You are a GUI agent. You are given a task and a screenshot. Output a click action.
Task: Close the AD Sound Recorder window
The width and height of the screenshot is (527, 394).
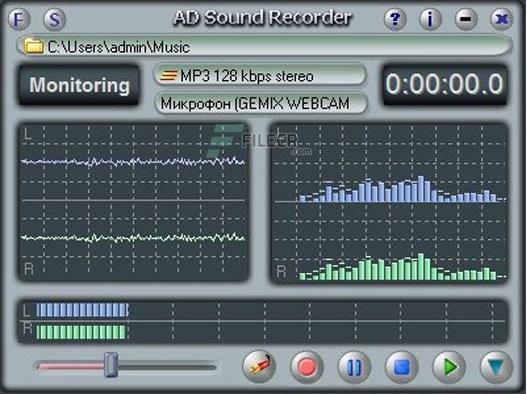click(x=501, y=18)
